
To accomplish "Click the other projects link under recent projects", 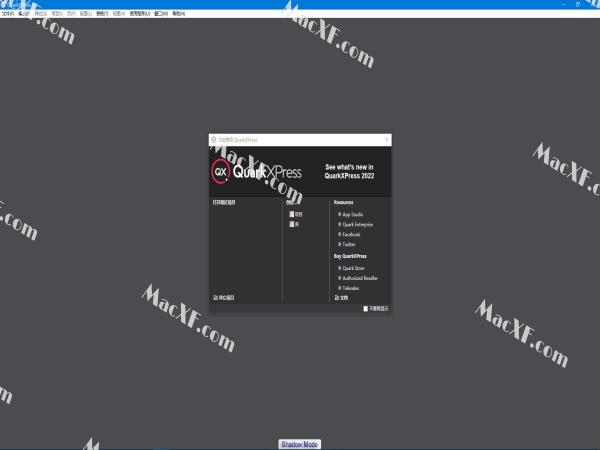I will 223,298.
